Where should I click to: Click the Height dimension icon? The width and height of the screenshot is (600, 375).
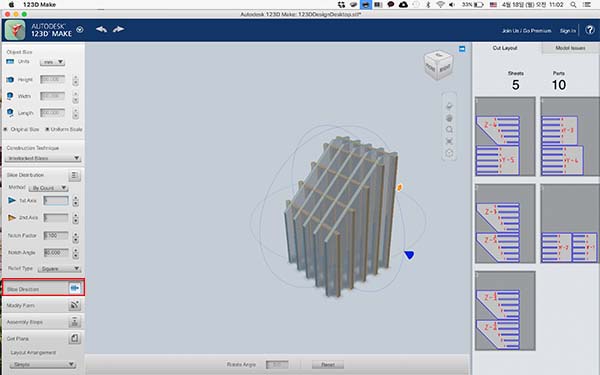[10, 80]
